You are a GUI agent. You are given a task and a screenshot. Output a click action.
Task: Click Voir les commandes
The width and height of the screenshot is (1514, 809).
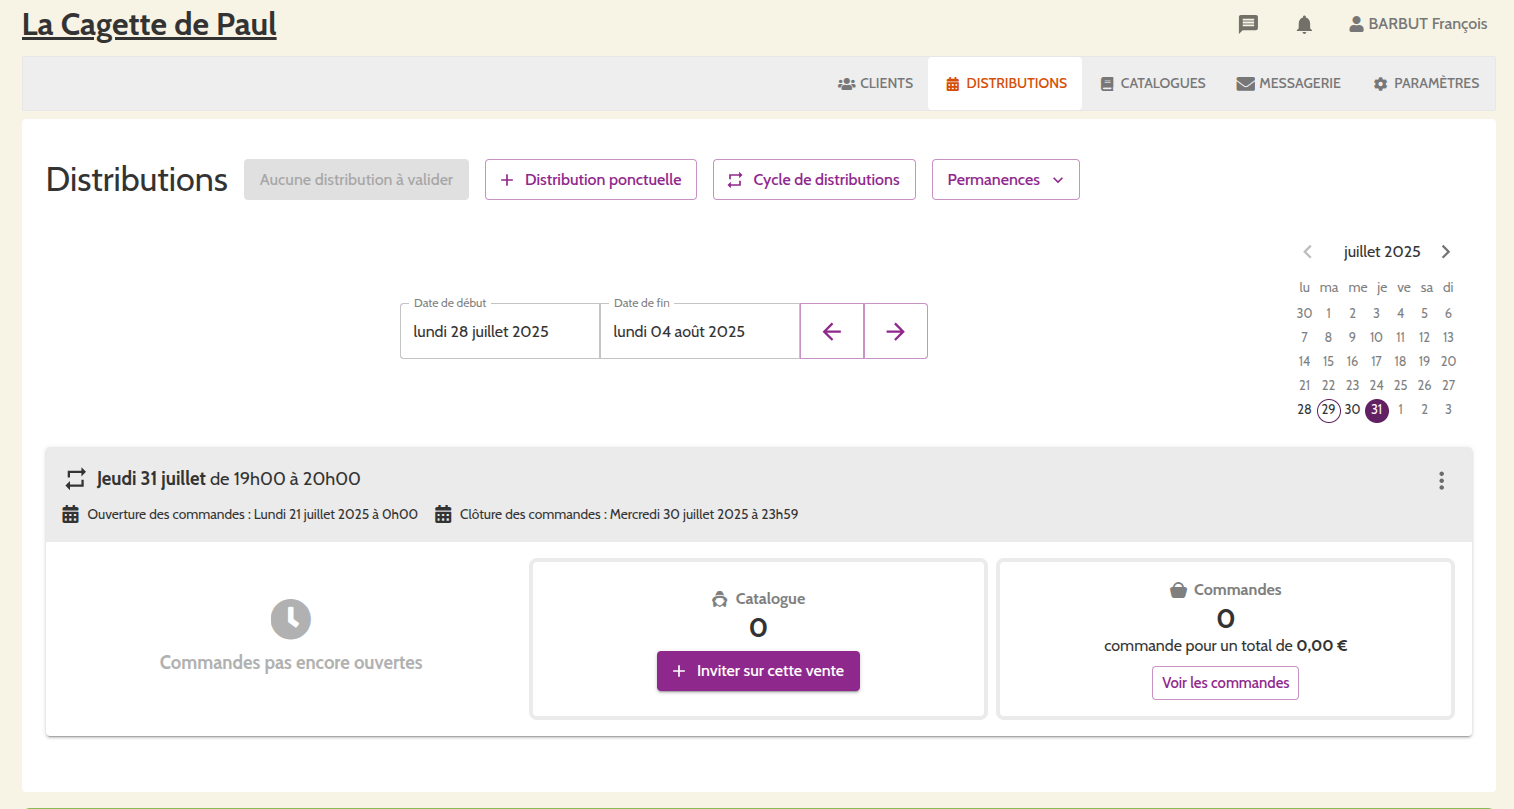[x=1225, y=683]
